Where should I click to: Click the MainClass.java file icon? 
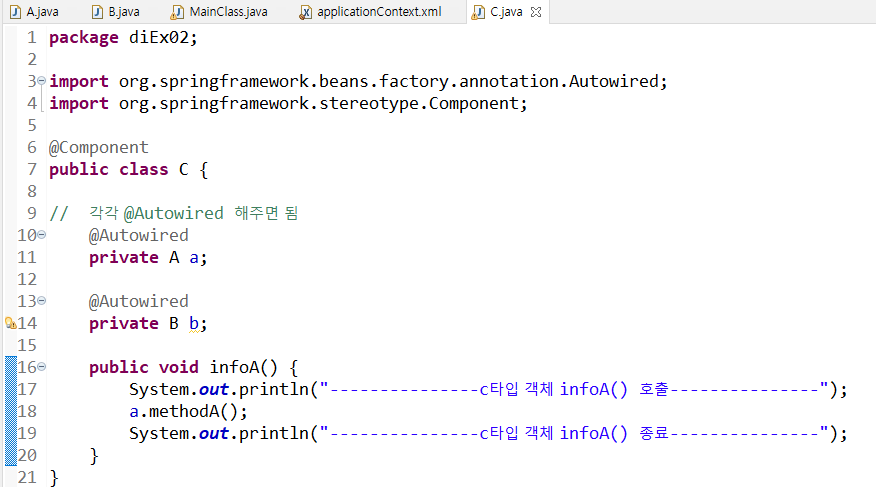[178, 12]
